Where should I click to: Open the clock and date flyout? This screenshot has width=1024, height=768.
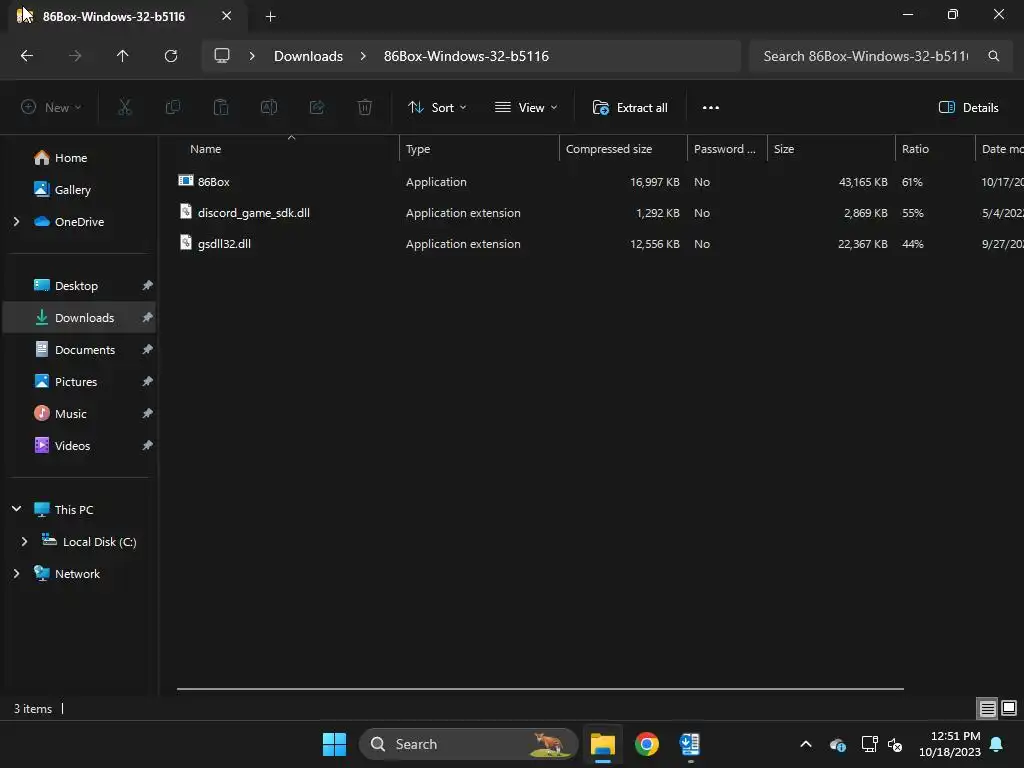[950, 744]
